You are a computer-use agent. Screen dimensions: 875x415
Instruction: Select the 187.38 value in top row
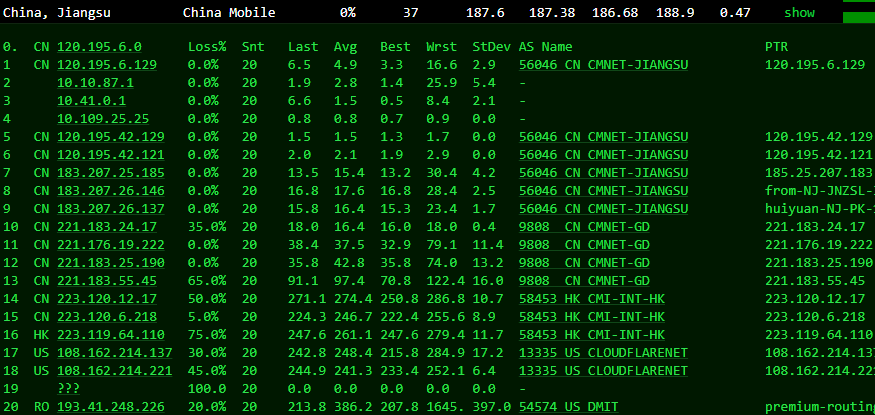552,13
